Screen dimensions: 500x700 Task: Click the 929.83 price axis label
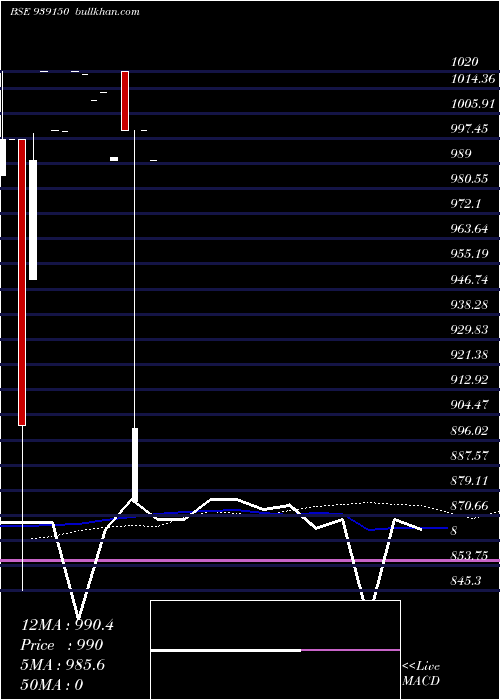[x=469, y=330]
